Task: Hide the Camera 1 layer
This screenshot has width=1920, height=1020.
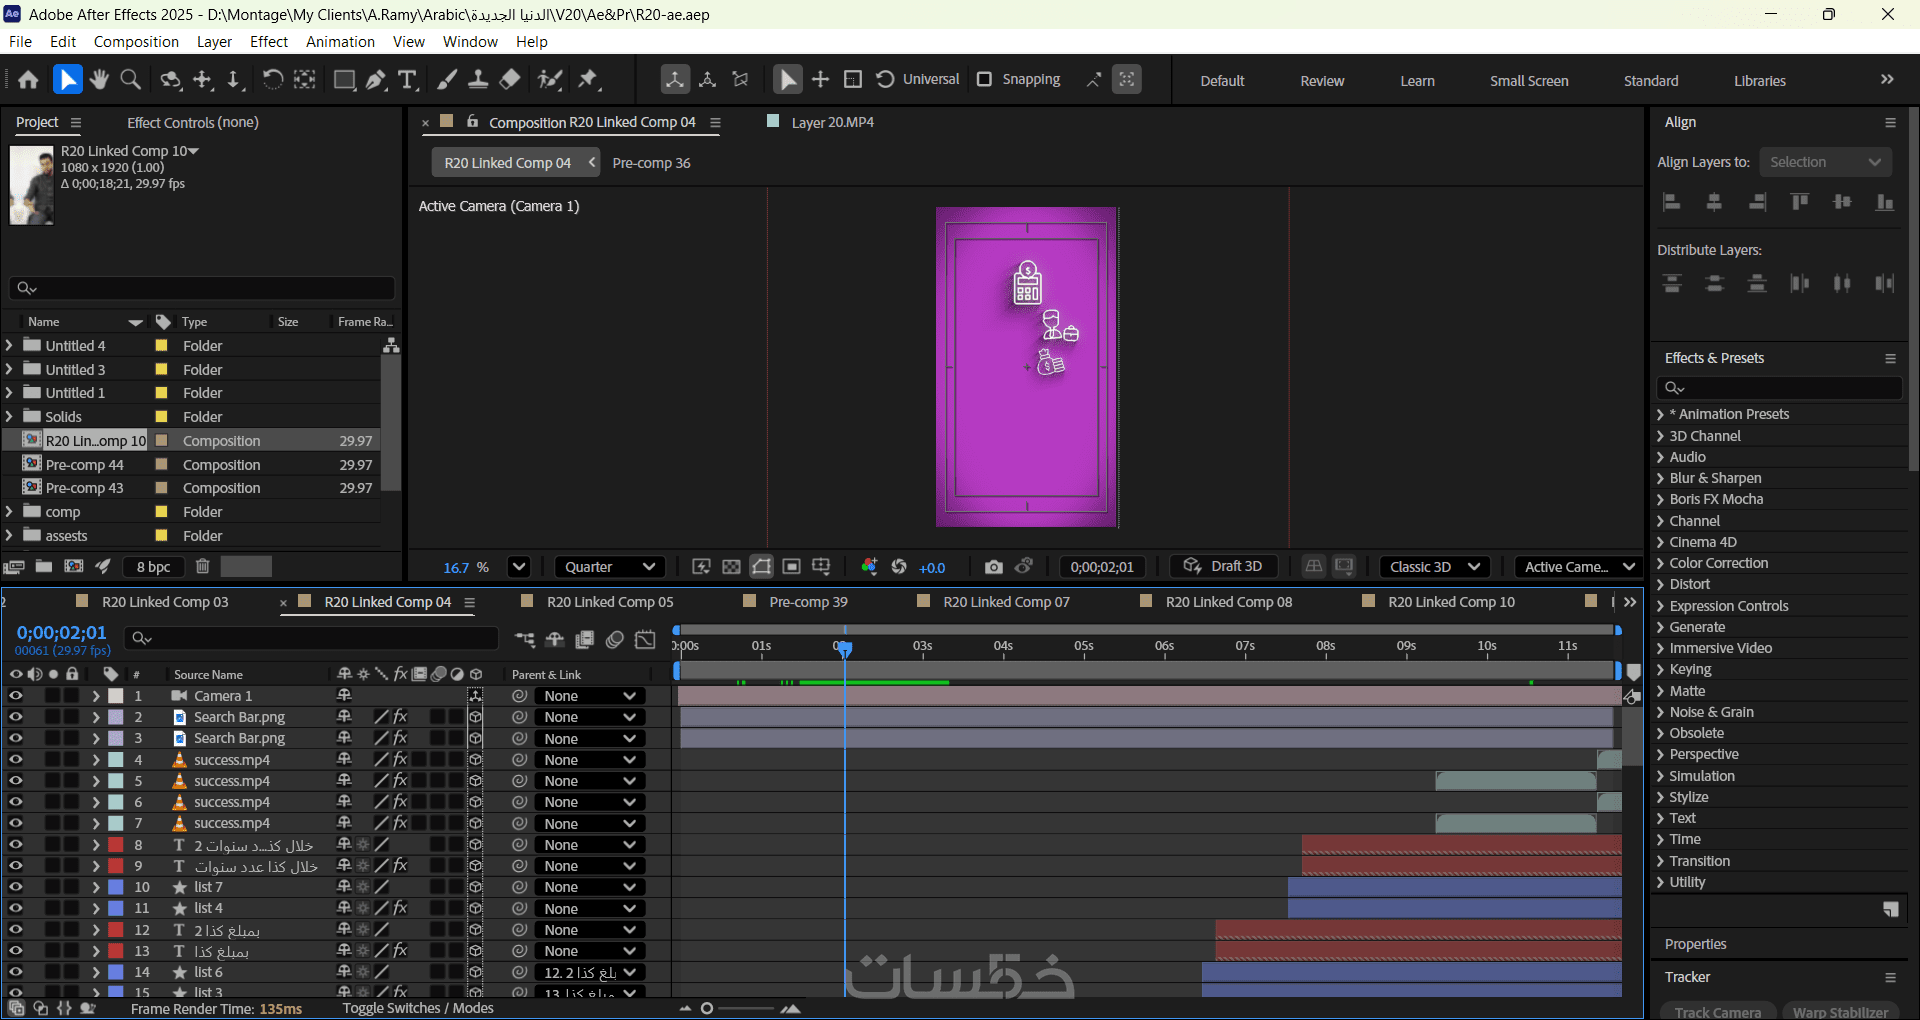Action: (x=16, y=696)
